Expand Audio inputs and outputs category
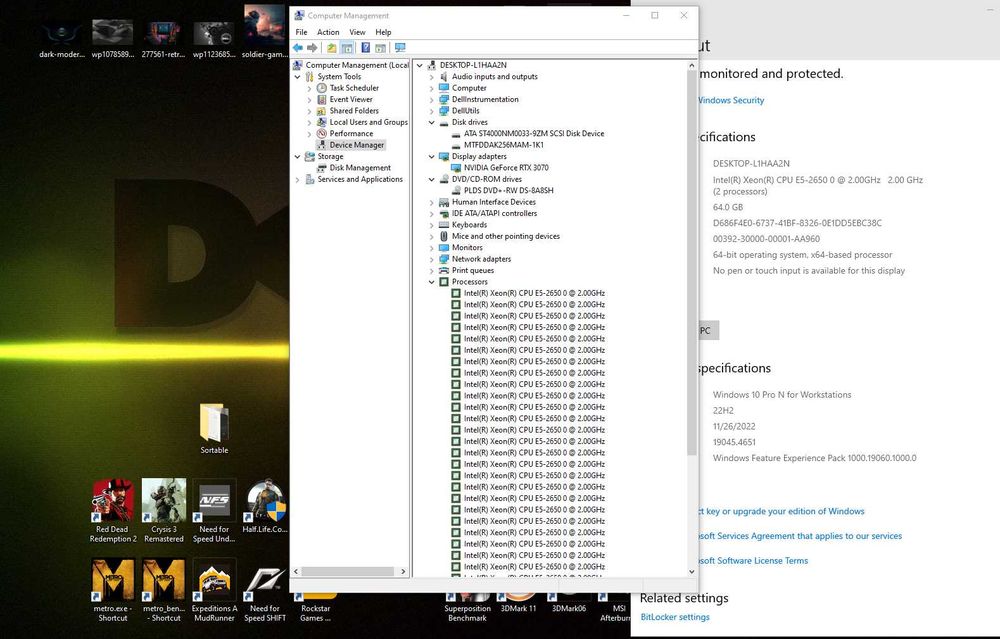This screenshot has height=639, width=1000. (432, 77)
